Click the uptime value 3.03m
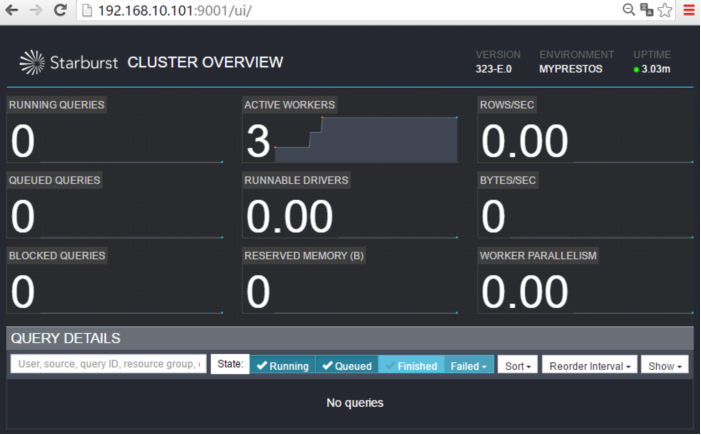Image resolution: width=701 pixels, height=435 pixels. pyautogui.click(x=656, y=69)
